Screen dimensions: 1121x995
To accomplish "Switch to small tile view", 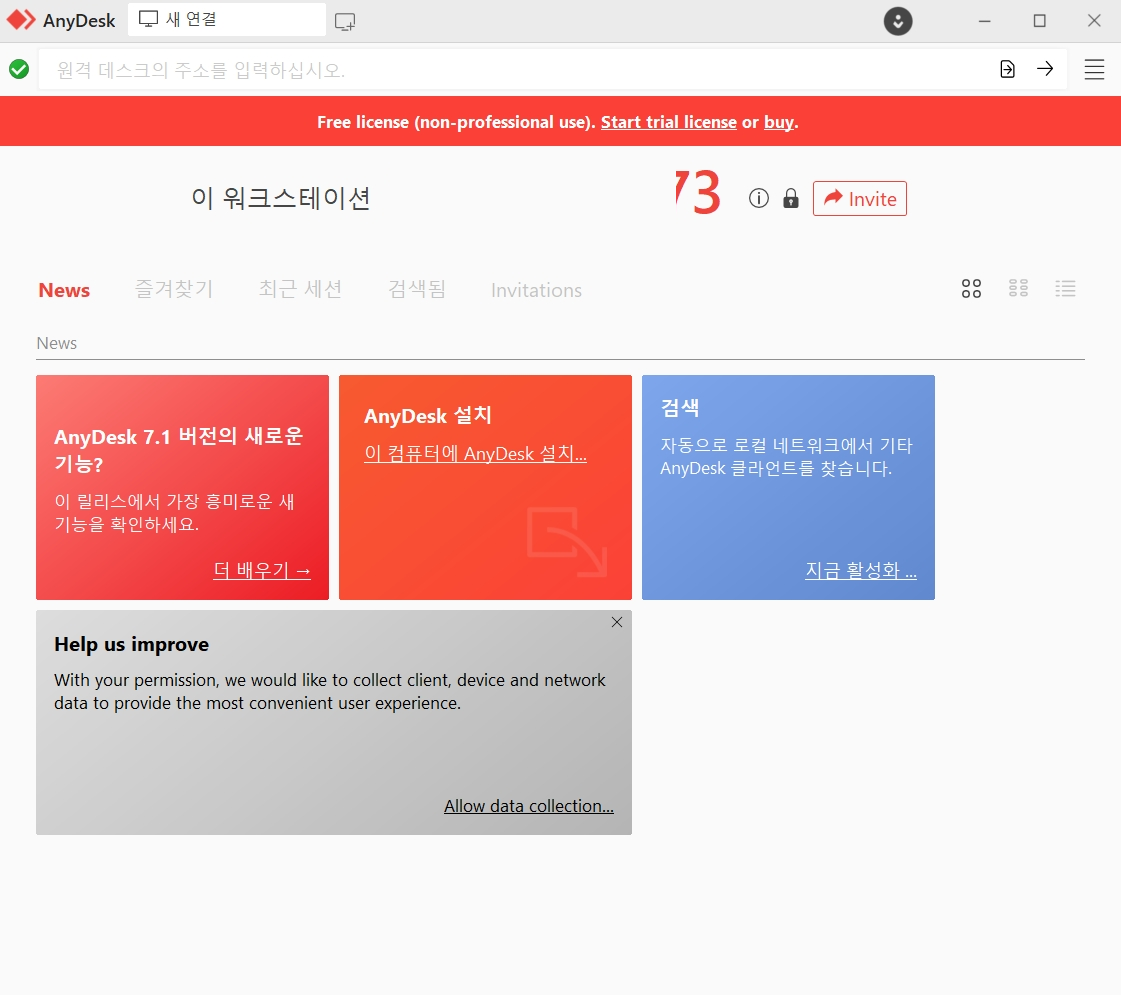I will (1018, 289).
